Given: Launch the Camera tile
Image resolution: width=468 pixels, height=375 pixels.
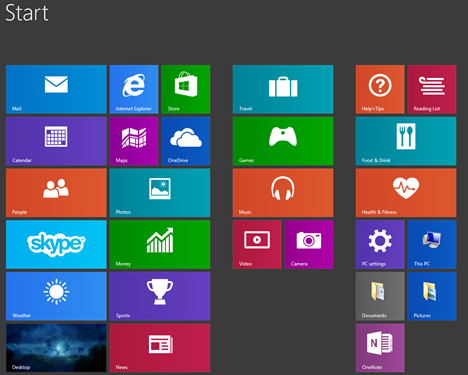Looking at the screenshot, I should coord(309,244).
